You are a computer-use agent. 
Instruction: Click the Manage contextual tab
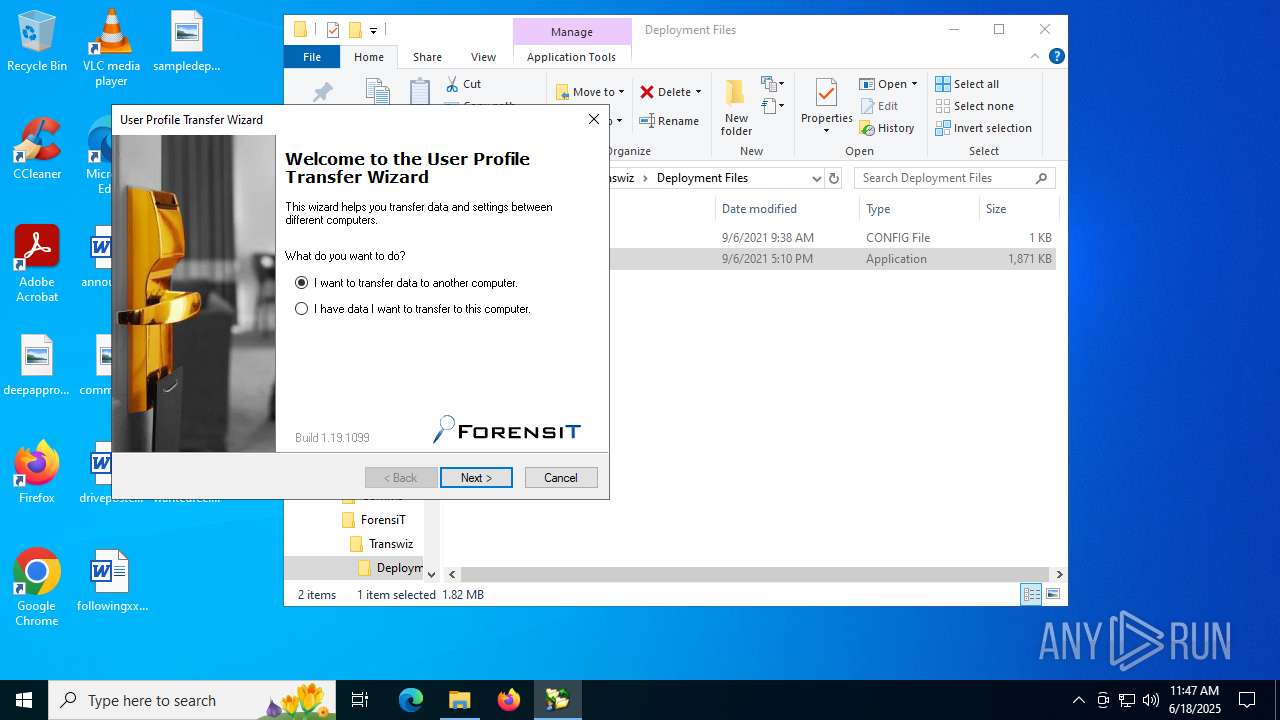(572, 32)
